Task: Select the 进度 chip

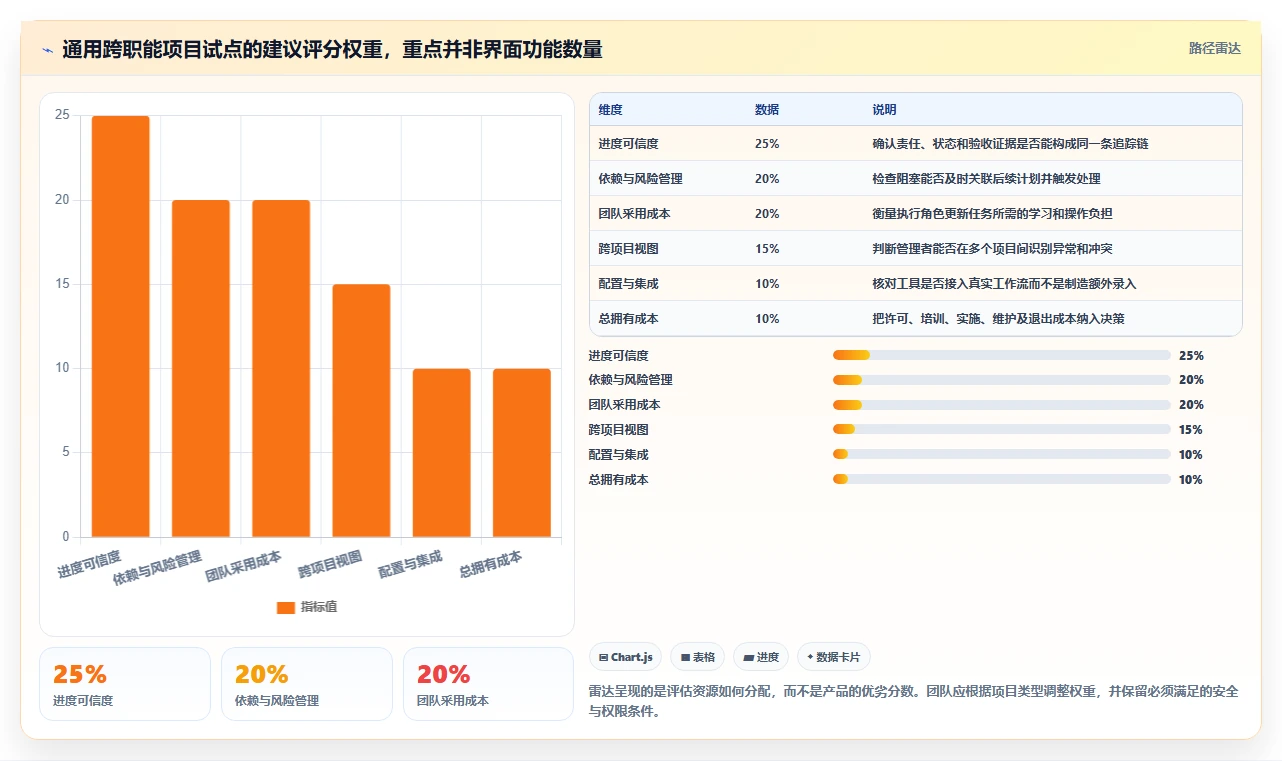Action: (x=761, y=657)
